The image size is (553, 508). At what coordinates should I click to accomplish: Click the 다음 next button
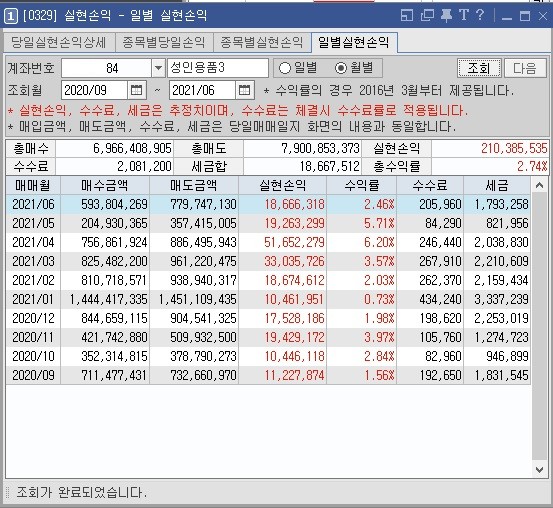click(x=525, y=68)
